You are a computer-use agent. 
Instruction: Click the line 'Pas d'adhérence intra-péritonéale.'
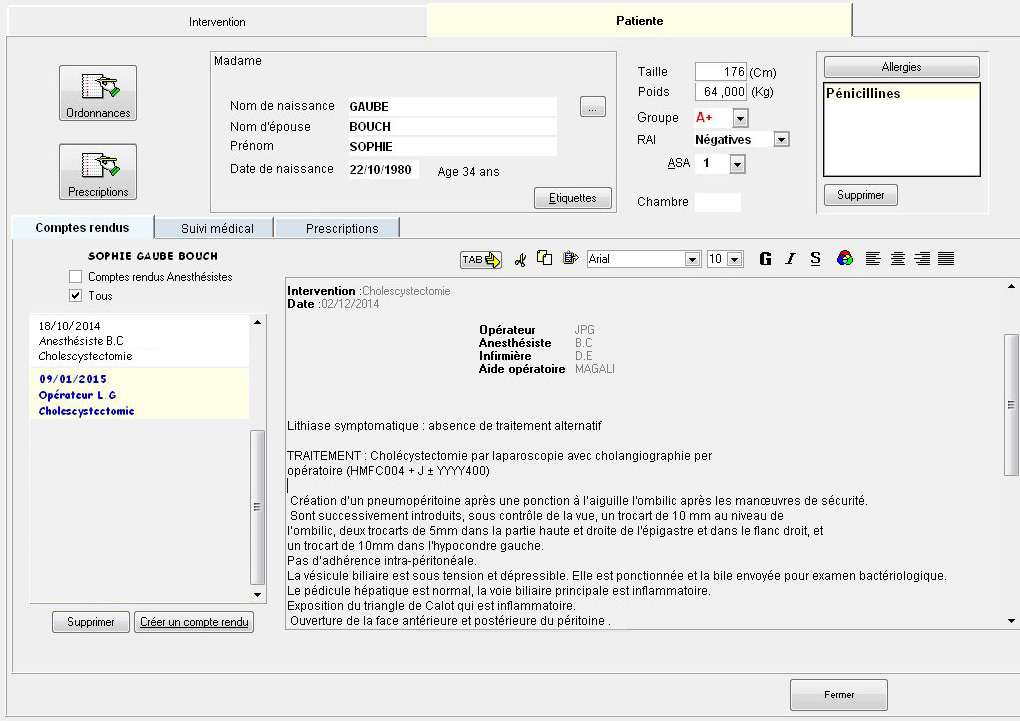coord(382,561)
